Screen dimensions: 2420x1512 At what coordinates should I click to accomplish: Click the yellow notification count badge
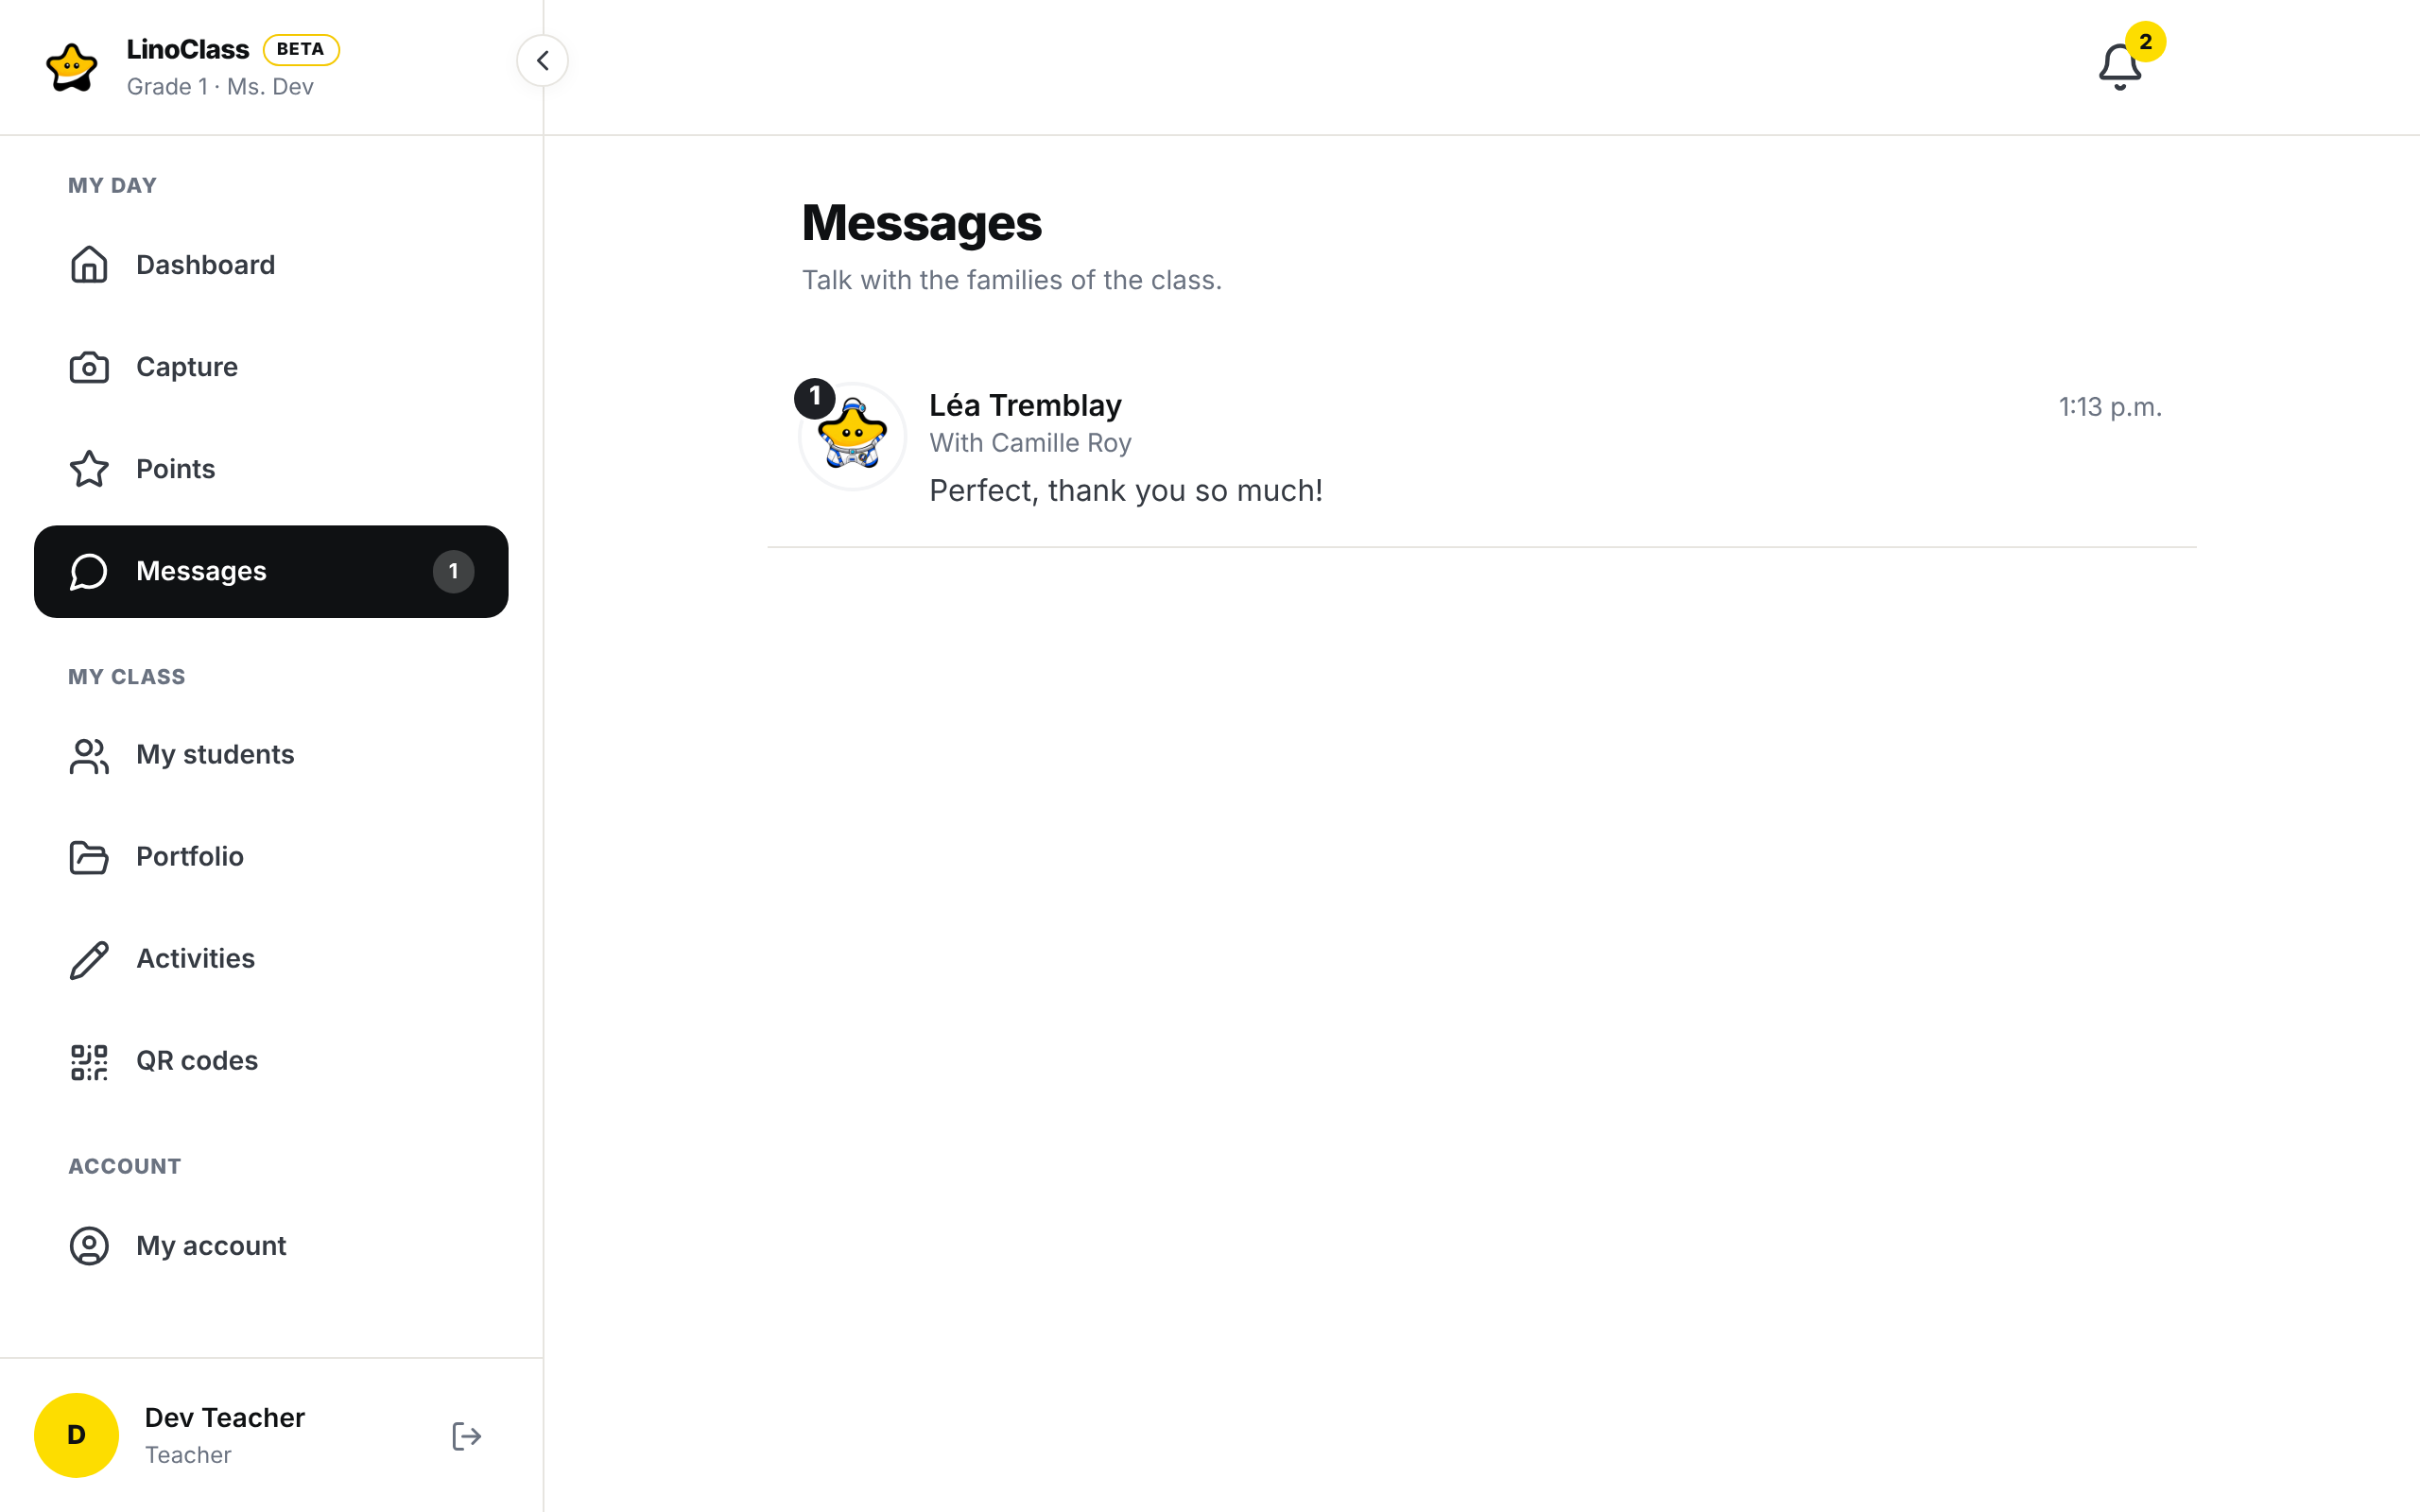pos(2145,42)
